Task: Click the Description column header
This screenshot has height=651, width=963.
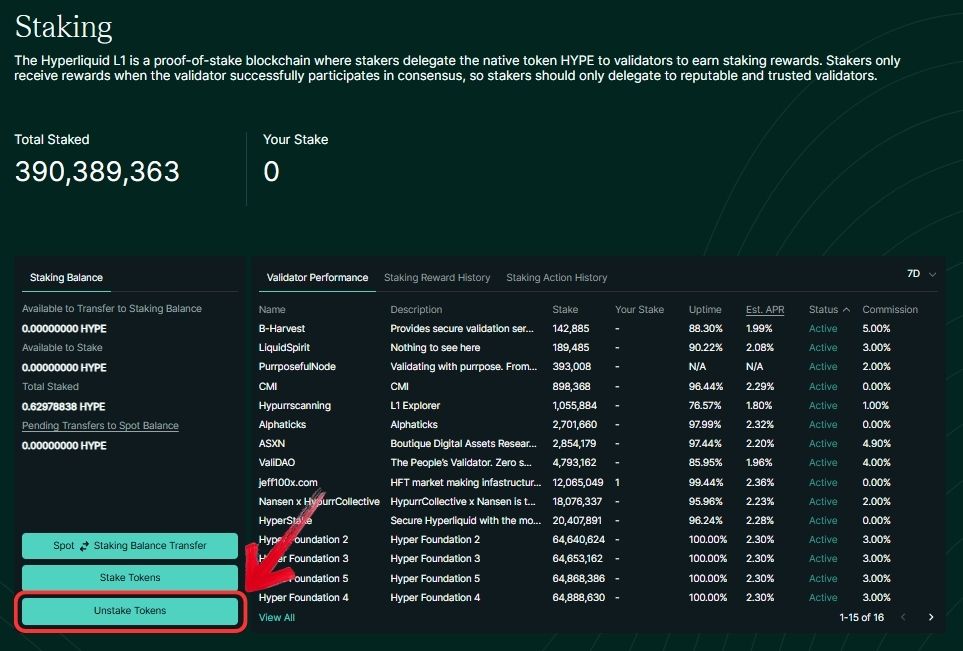Action: pyautogui.click(x=416, y=310)
